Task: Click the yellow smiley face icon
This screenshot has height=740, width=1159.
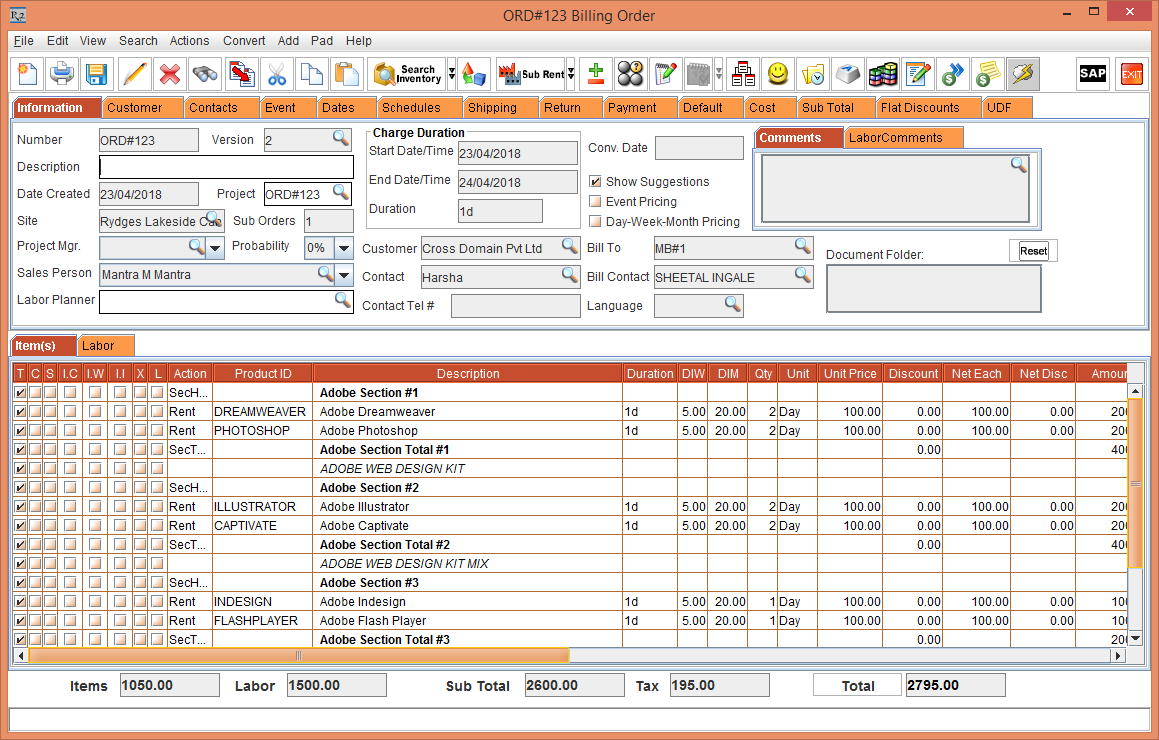Action: tap(778, 74)
